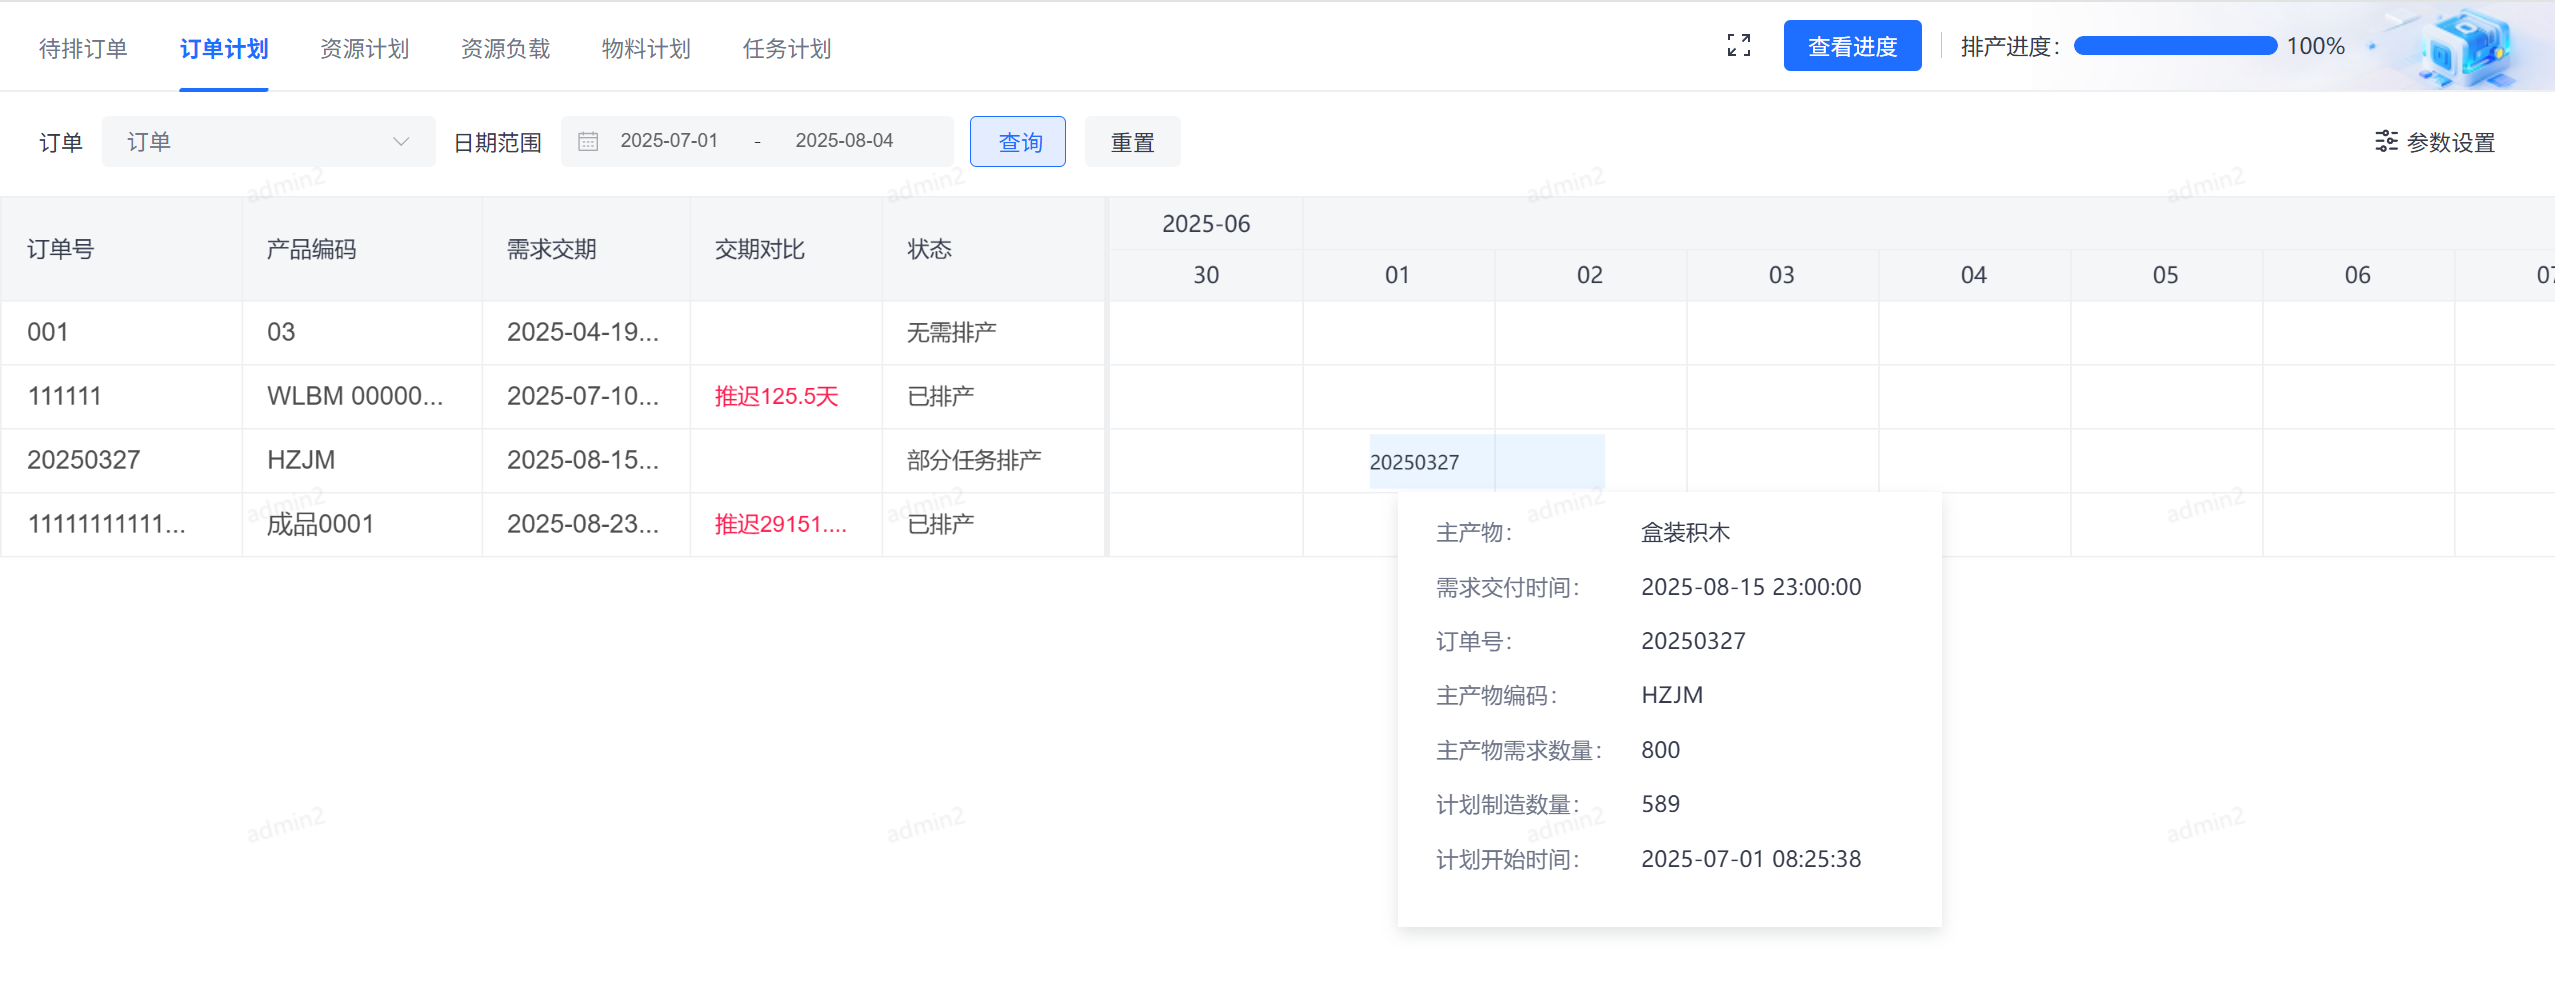Select the 20250327 Gantt bar
2555x1003 pixels.
tap(1487, 461)
